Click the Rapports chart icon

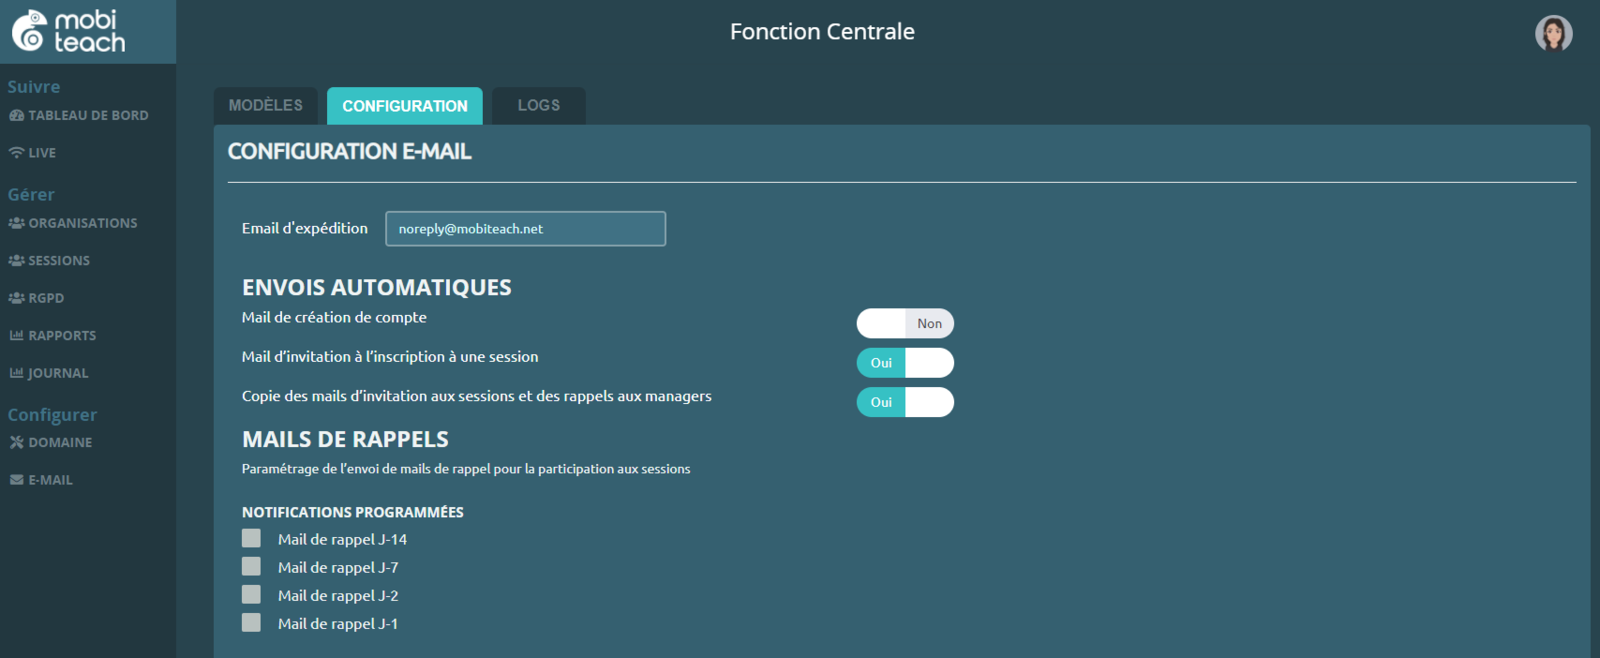tap(16, 335)
